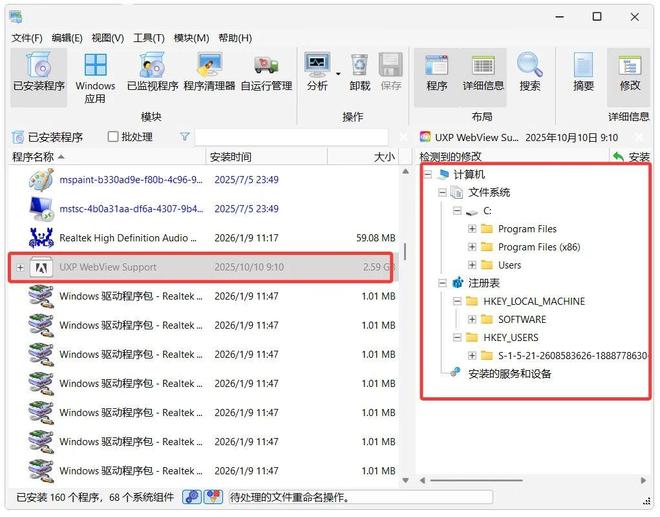The height and width of the screenshot is (517, 660).
Task: Toggle the 详细信息 layout icon
Action: [x=483, y=65]
